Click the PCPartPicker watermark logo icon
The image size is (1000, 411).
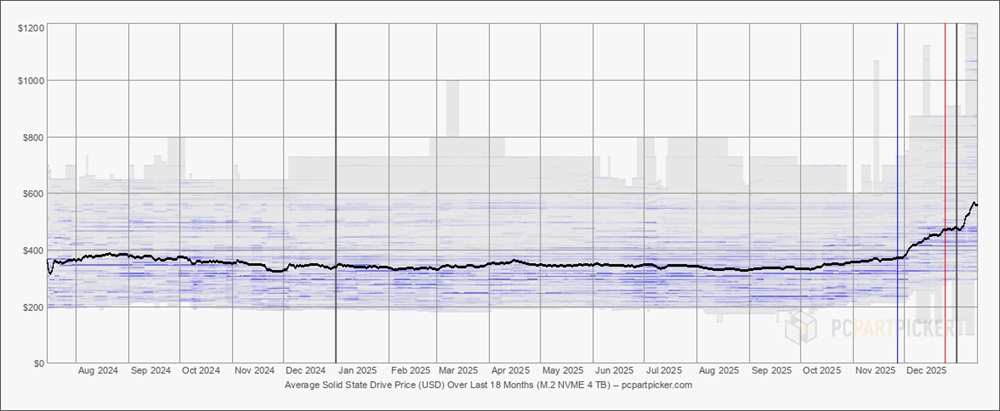[x=800, y=327]
